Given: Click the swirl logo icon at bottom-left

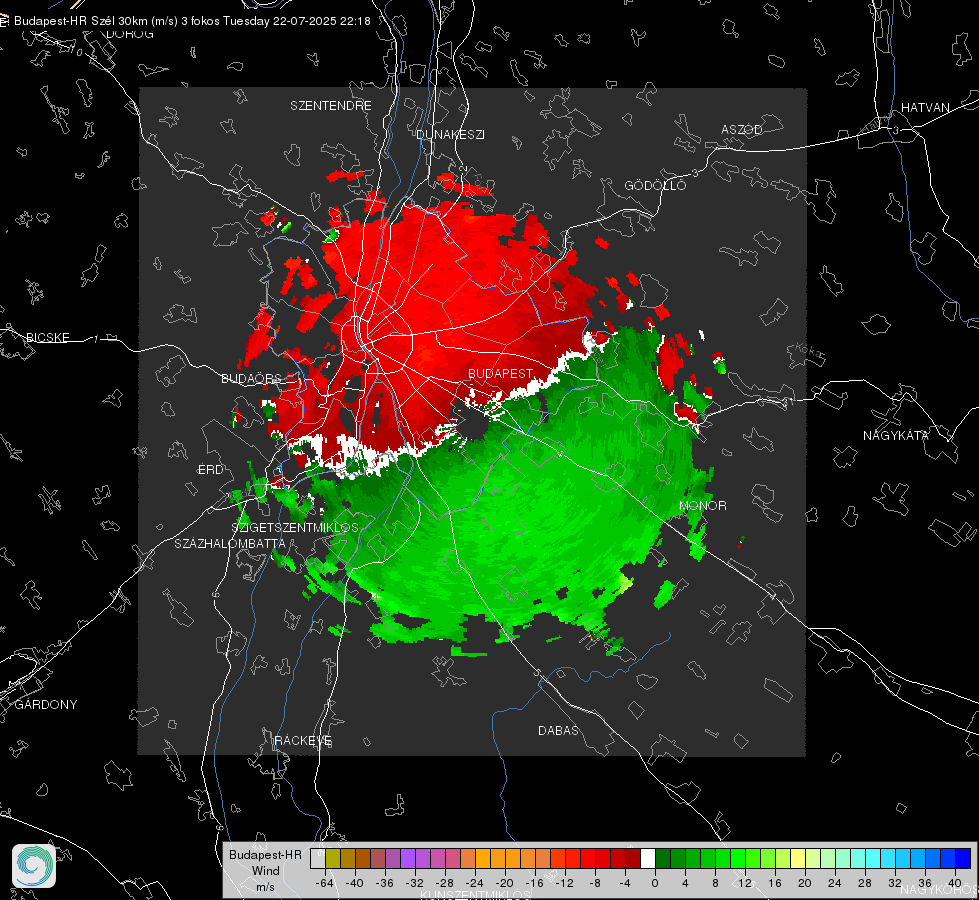Looking at the screenshot, I should tap(34, 866).
